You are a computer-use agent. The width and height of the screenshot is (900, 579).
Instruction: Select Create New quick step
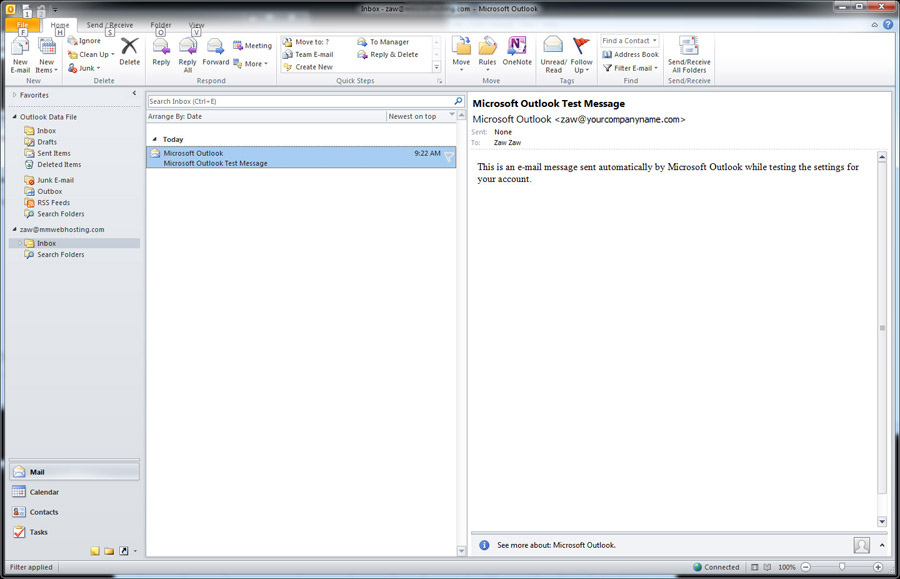[308, 67]
